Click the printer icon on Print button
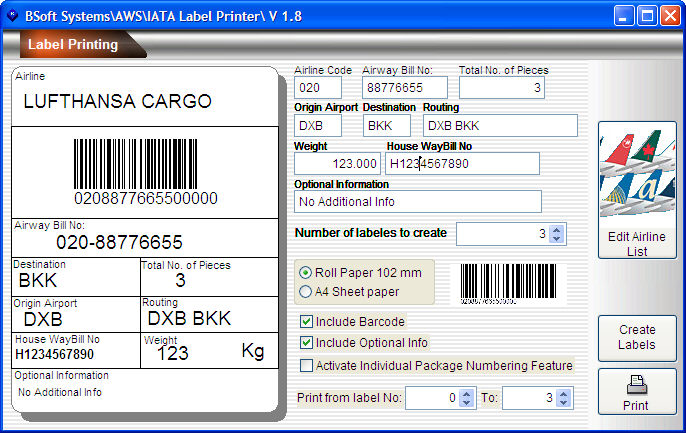 pos(637,385)
